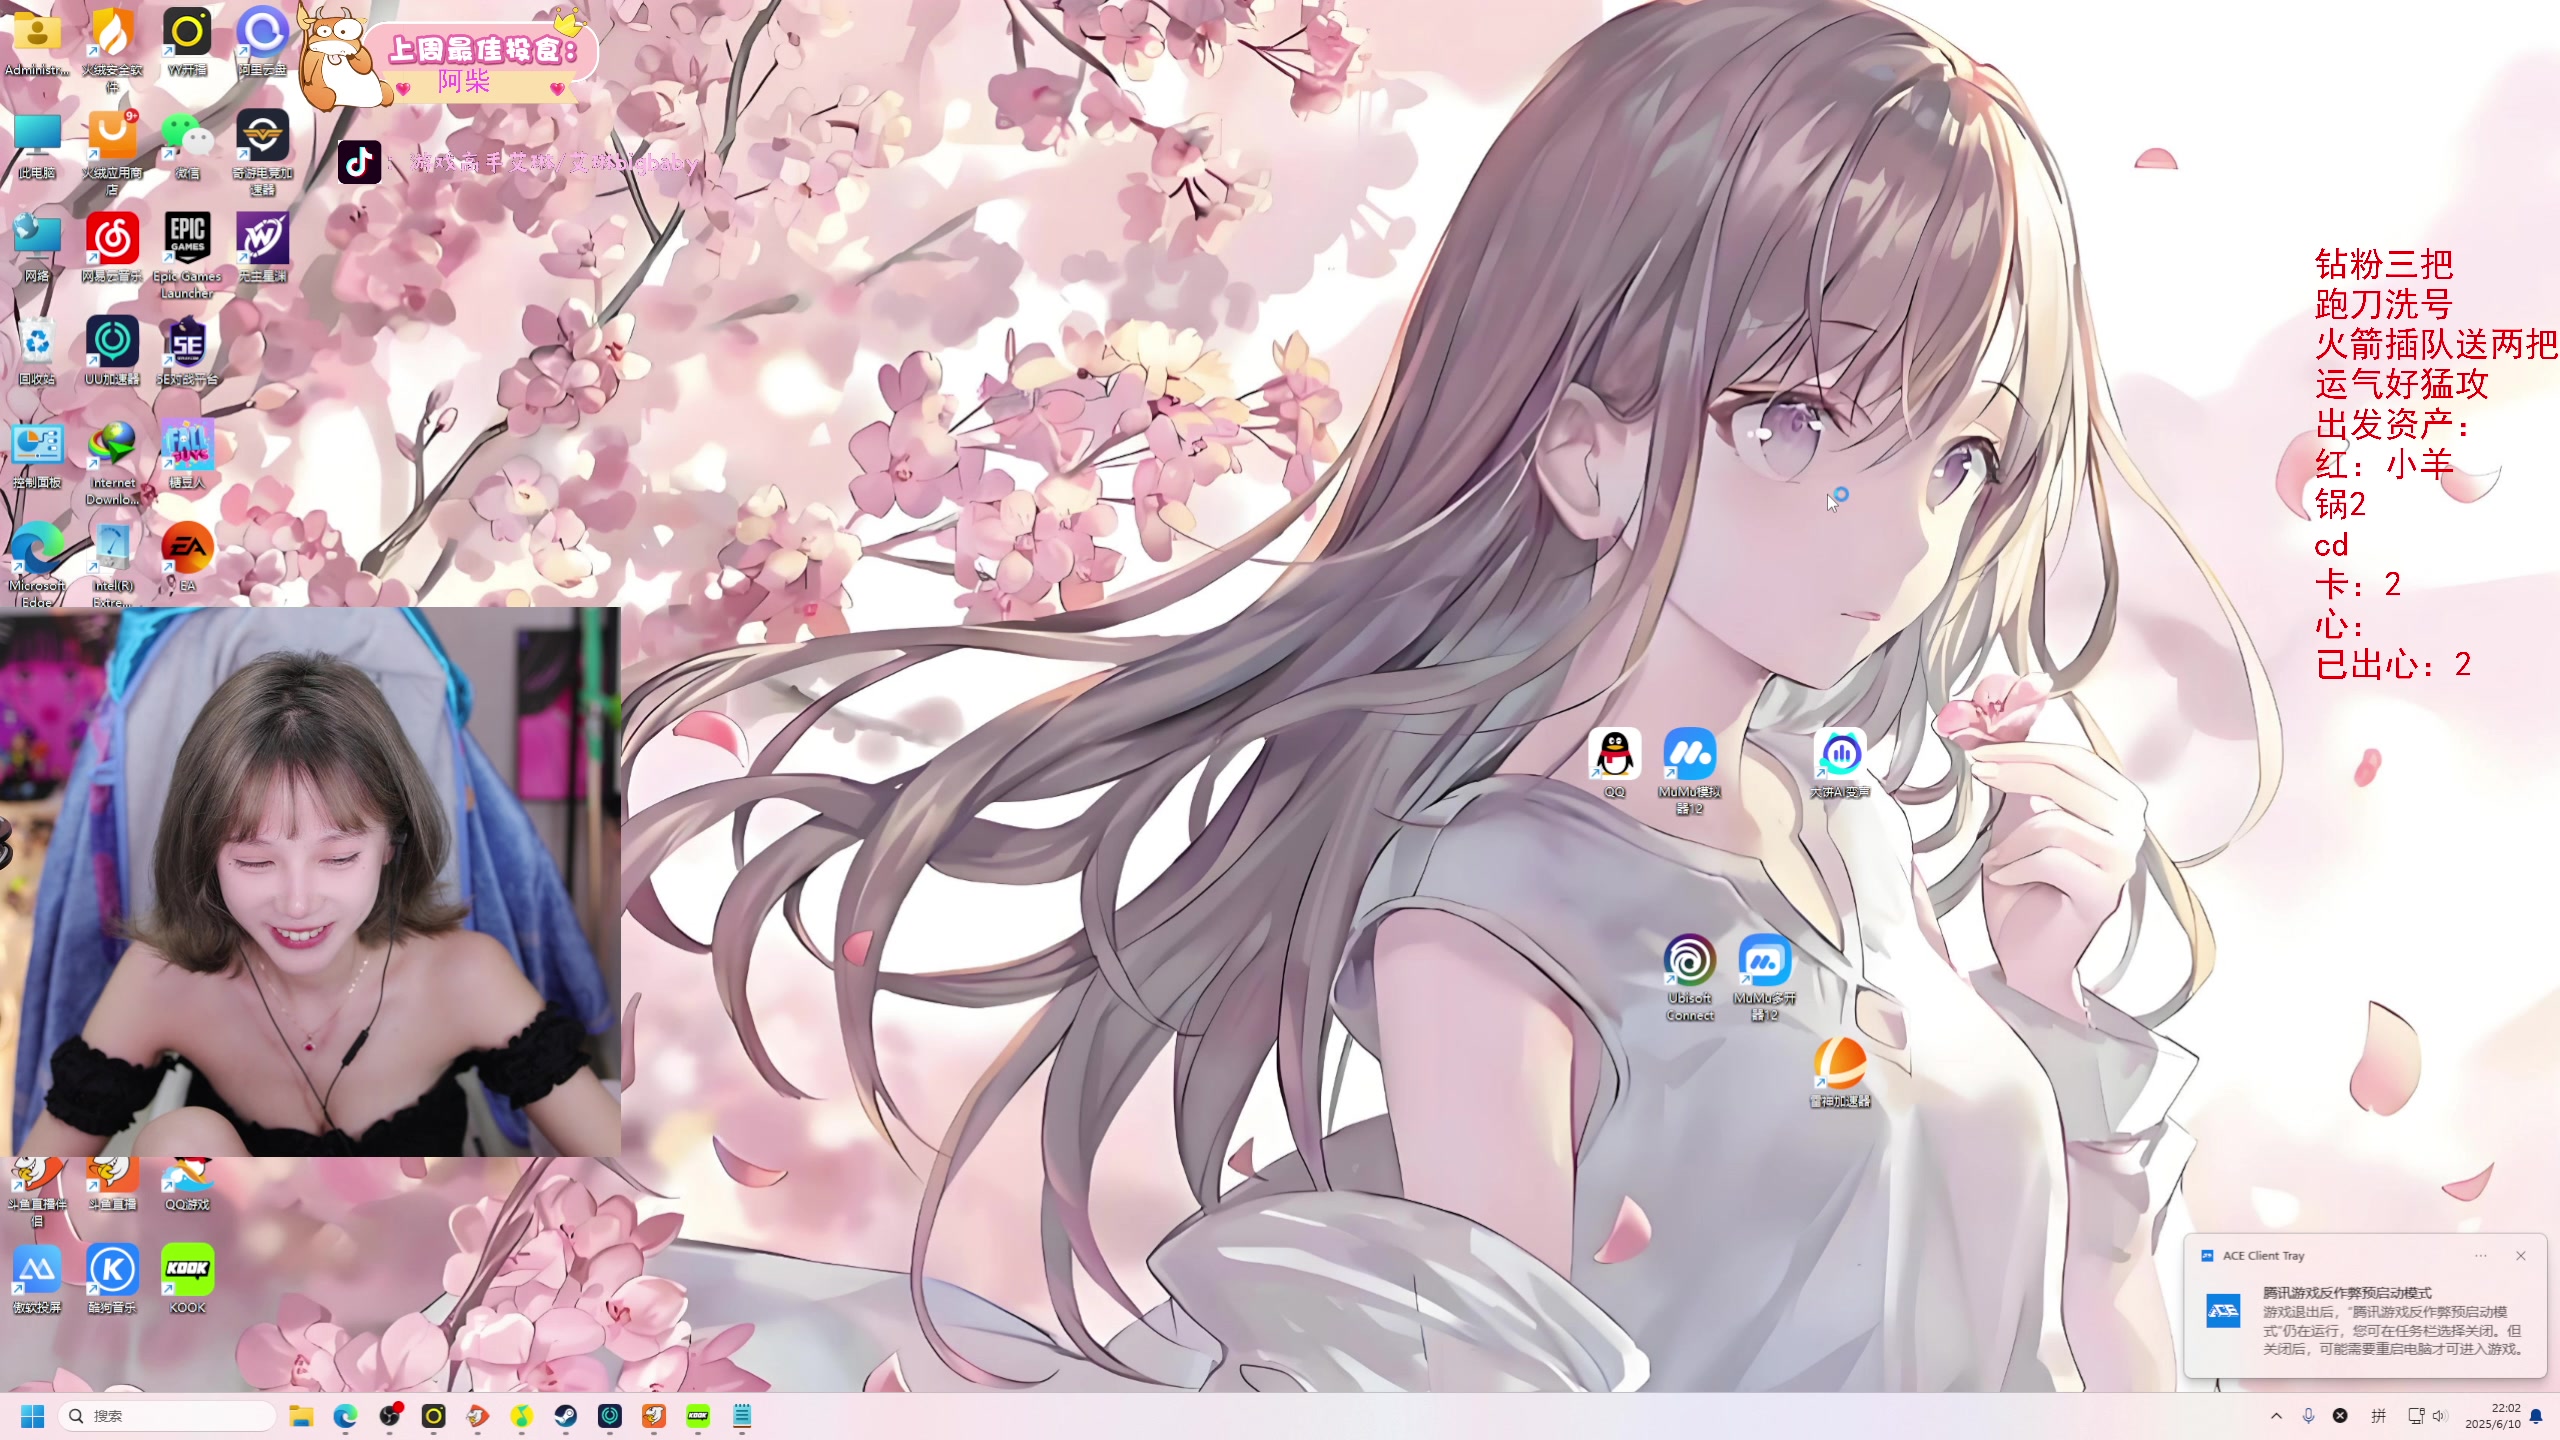Click the microphone tray icon
Image resolution: width=2560 pixels, height=1440 pixels.
2308,1416
